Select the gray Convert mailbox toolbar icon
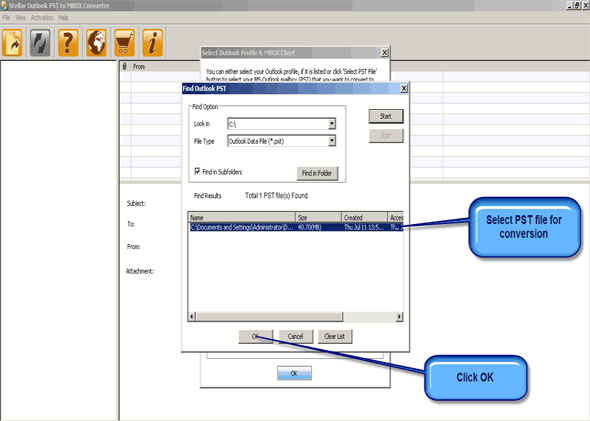Screen dimensions: 590x421 tap(40, 43)
